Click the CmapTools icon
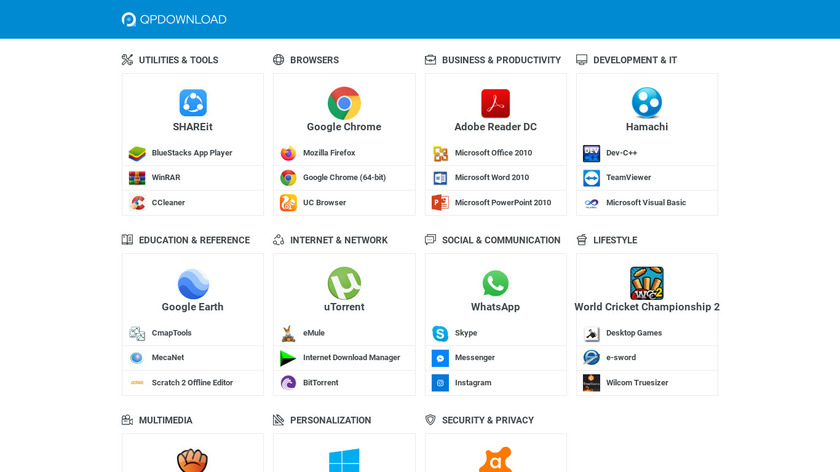The width and height of the screenshot is (840, 472). (x=137, y=333)
